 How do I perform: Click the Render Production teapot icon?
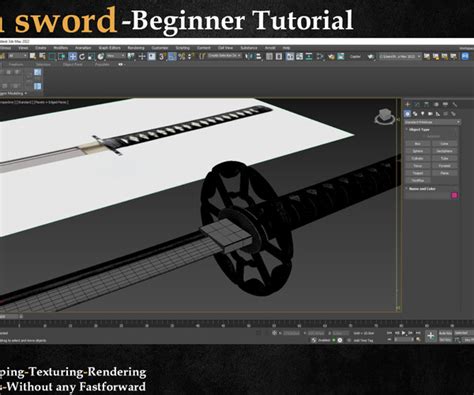(371, 56)
